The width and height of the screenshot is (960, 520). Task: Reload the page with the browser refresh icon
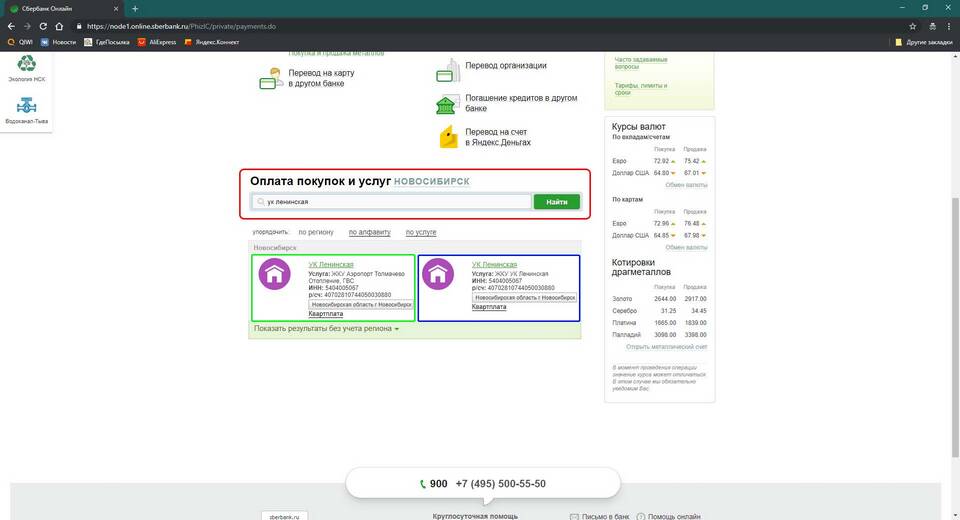click(x=43, y=26)
